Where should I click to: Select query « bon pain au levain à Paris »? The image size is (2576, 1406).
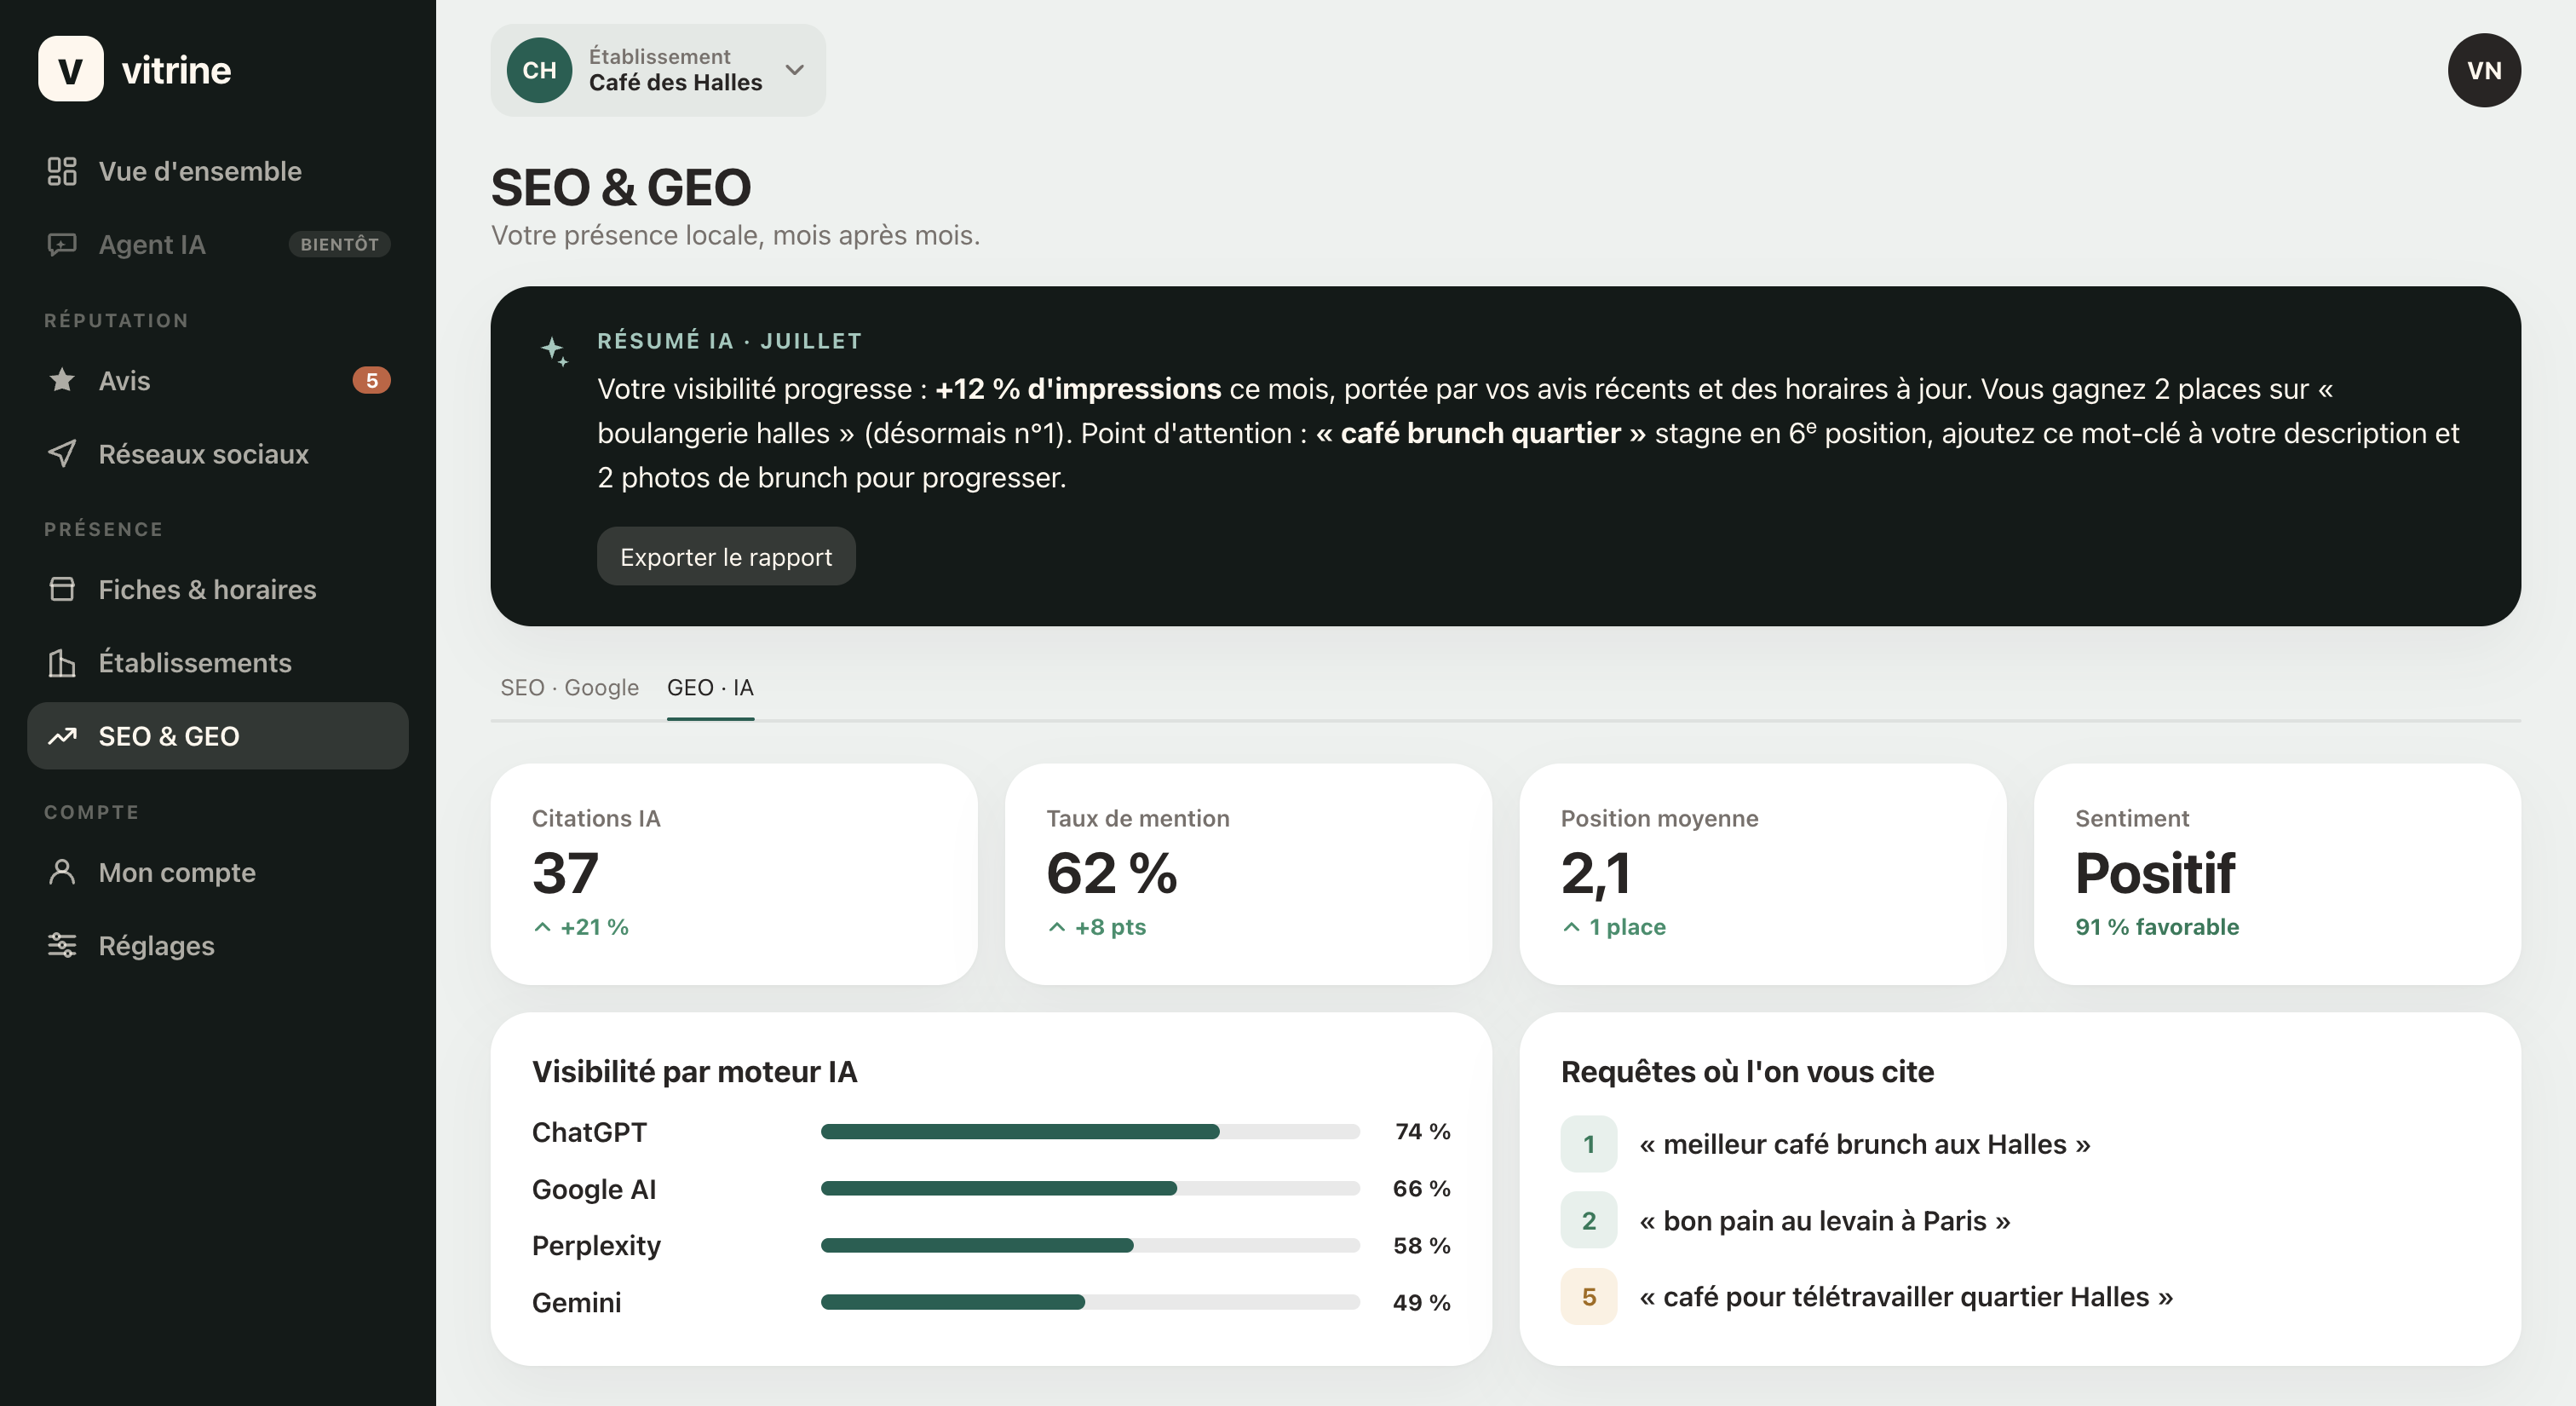coord(1824,1220)
